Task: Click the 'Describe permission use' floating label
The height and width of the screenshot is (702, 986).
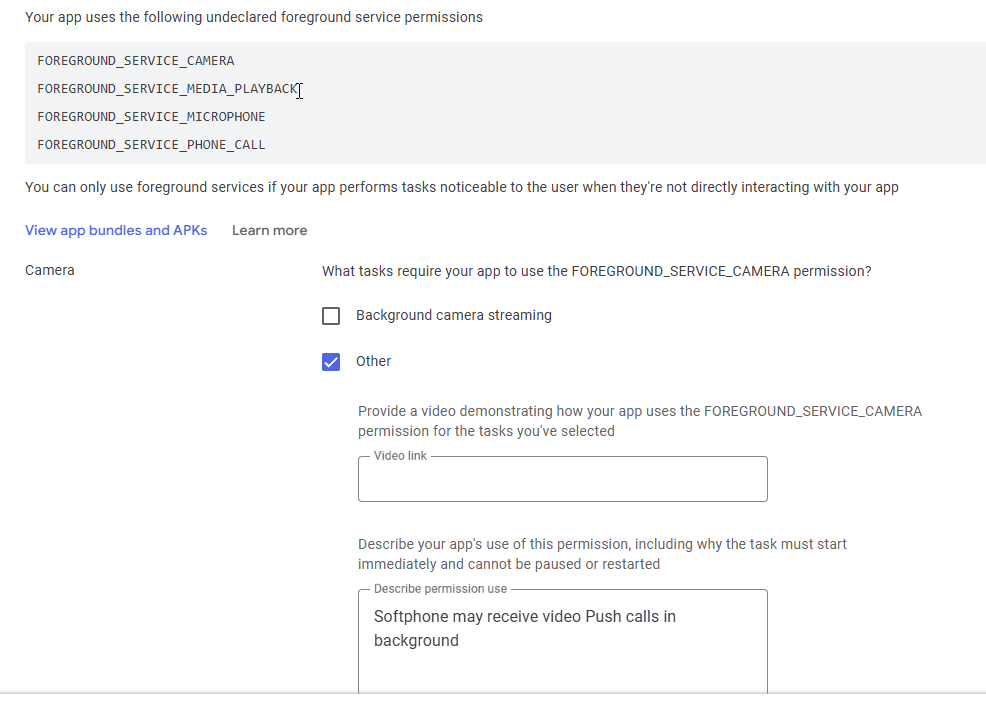Action: (x=440, y=589)
